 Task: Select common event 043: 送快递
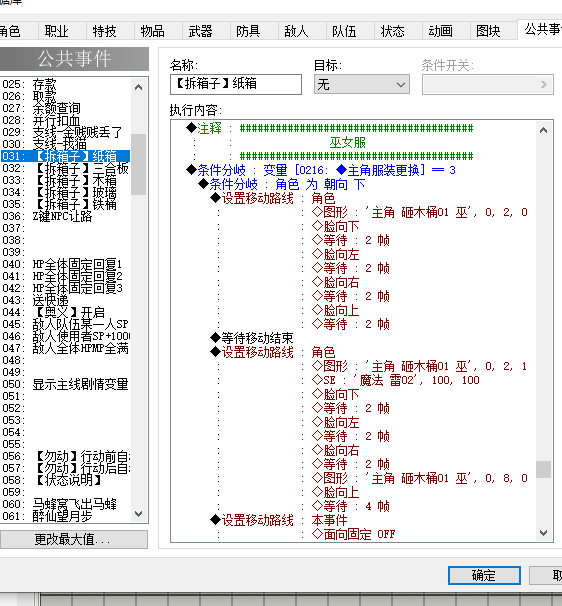[x=65, y=300]
